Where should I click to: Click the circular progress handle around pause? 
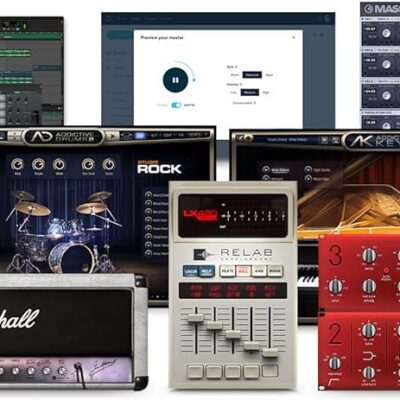point(194,80)
